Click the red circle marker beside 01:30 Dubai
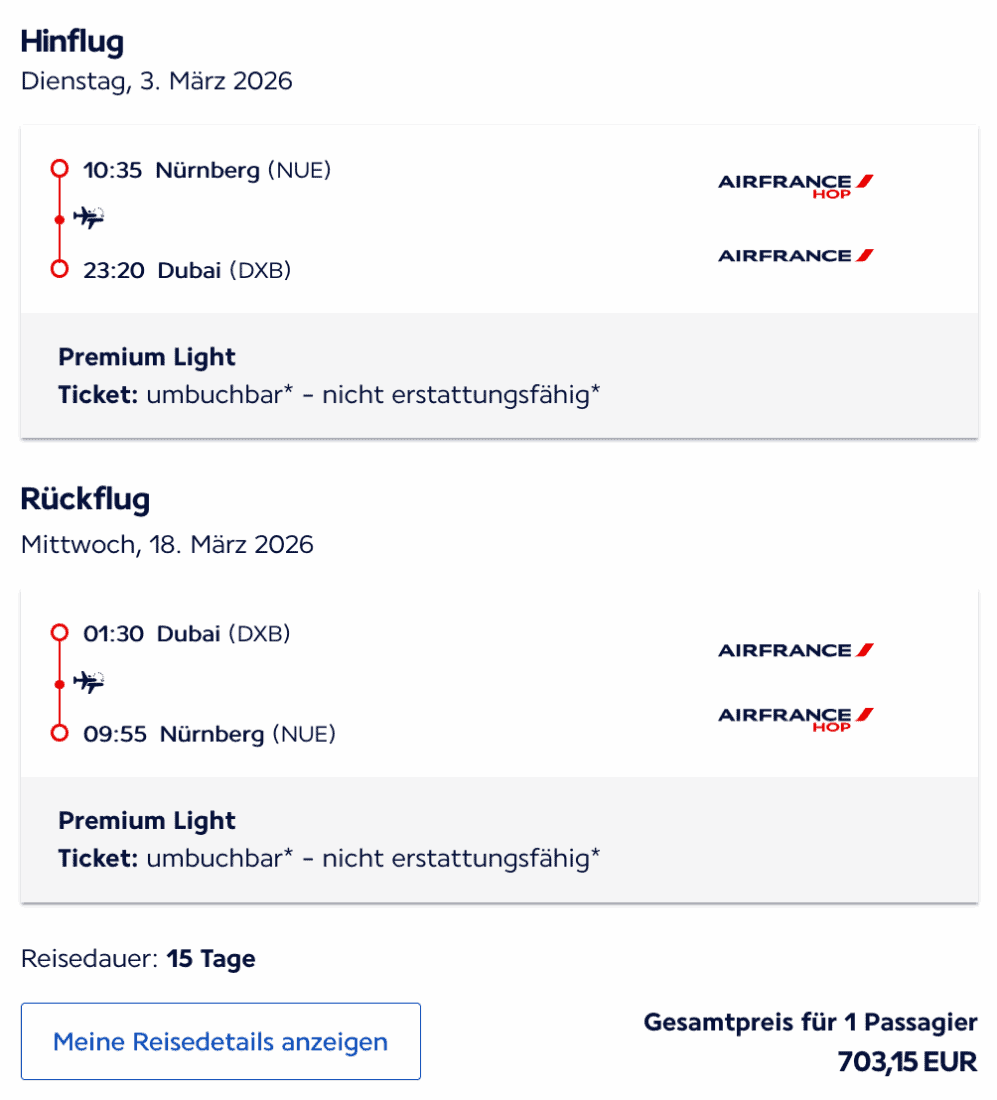 coord(59,633)
